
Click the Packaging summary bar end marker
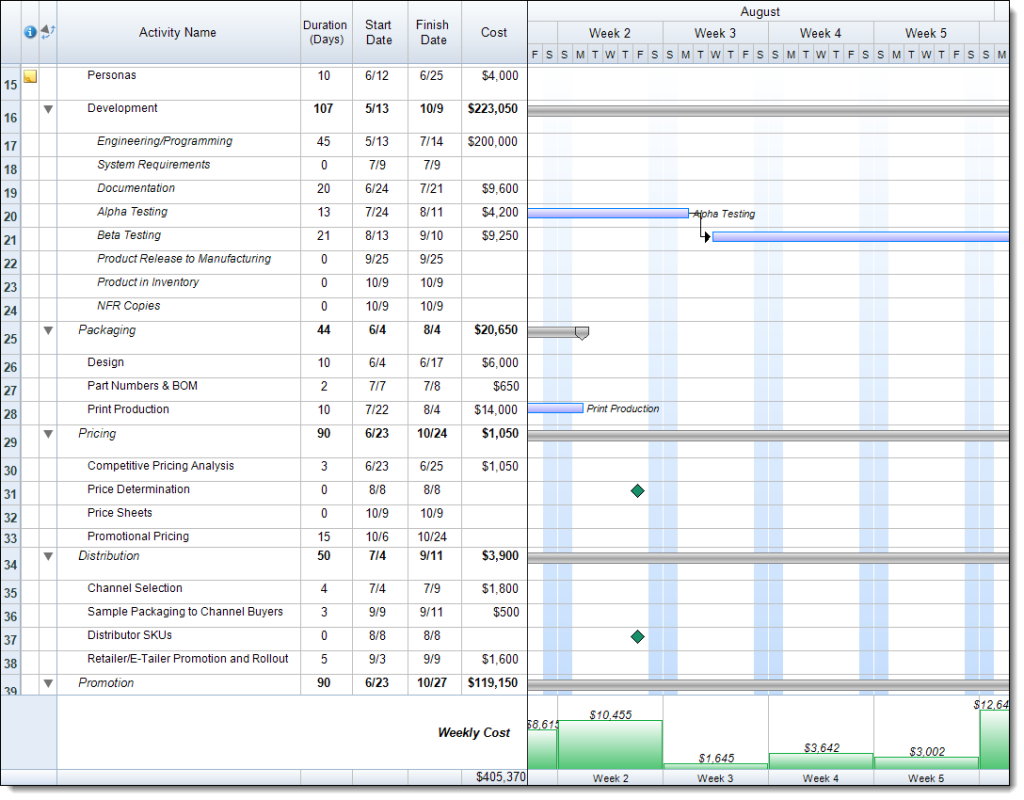[x=582, y=333]
